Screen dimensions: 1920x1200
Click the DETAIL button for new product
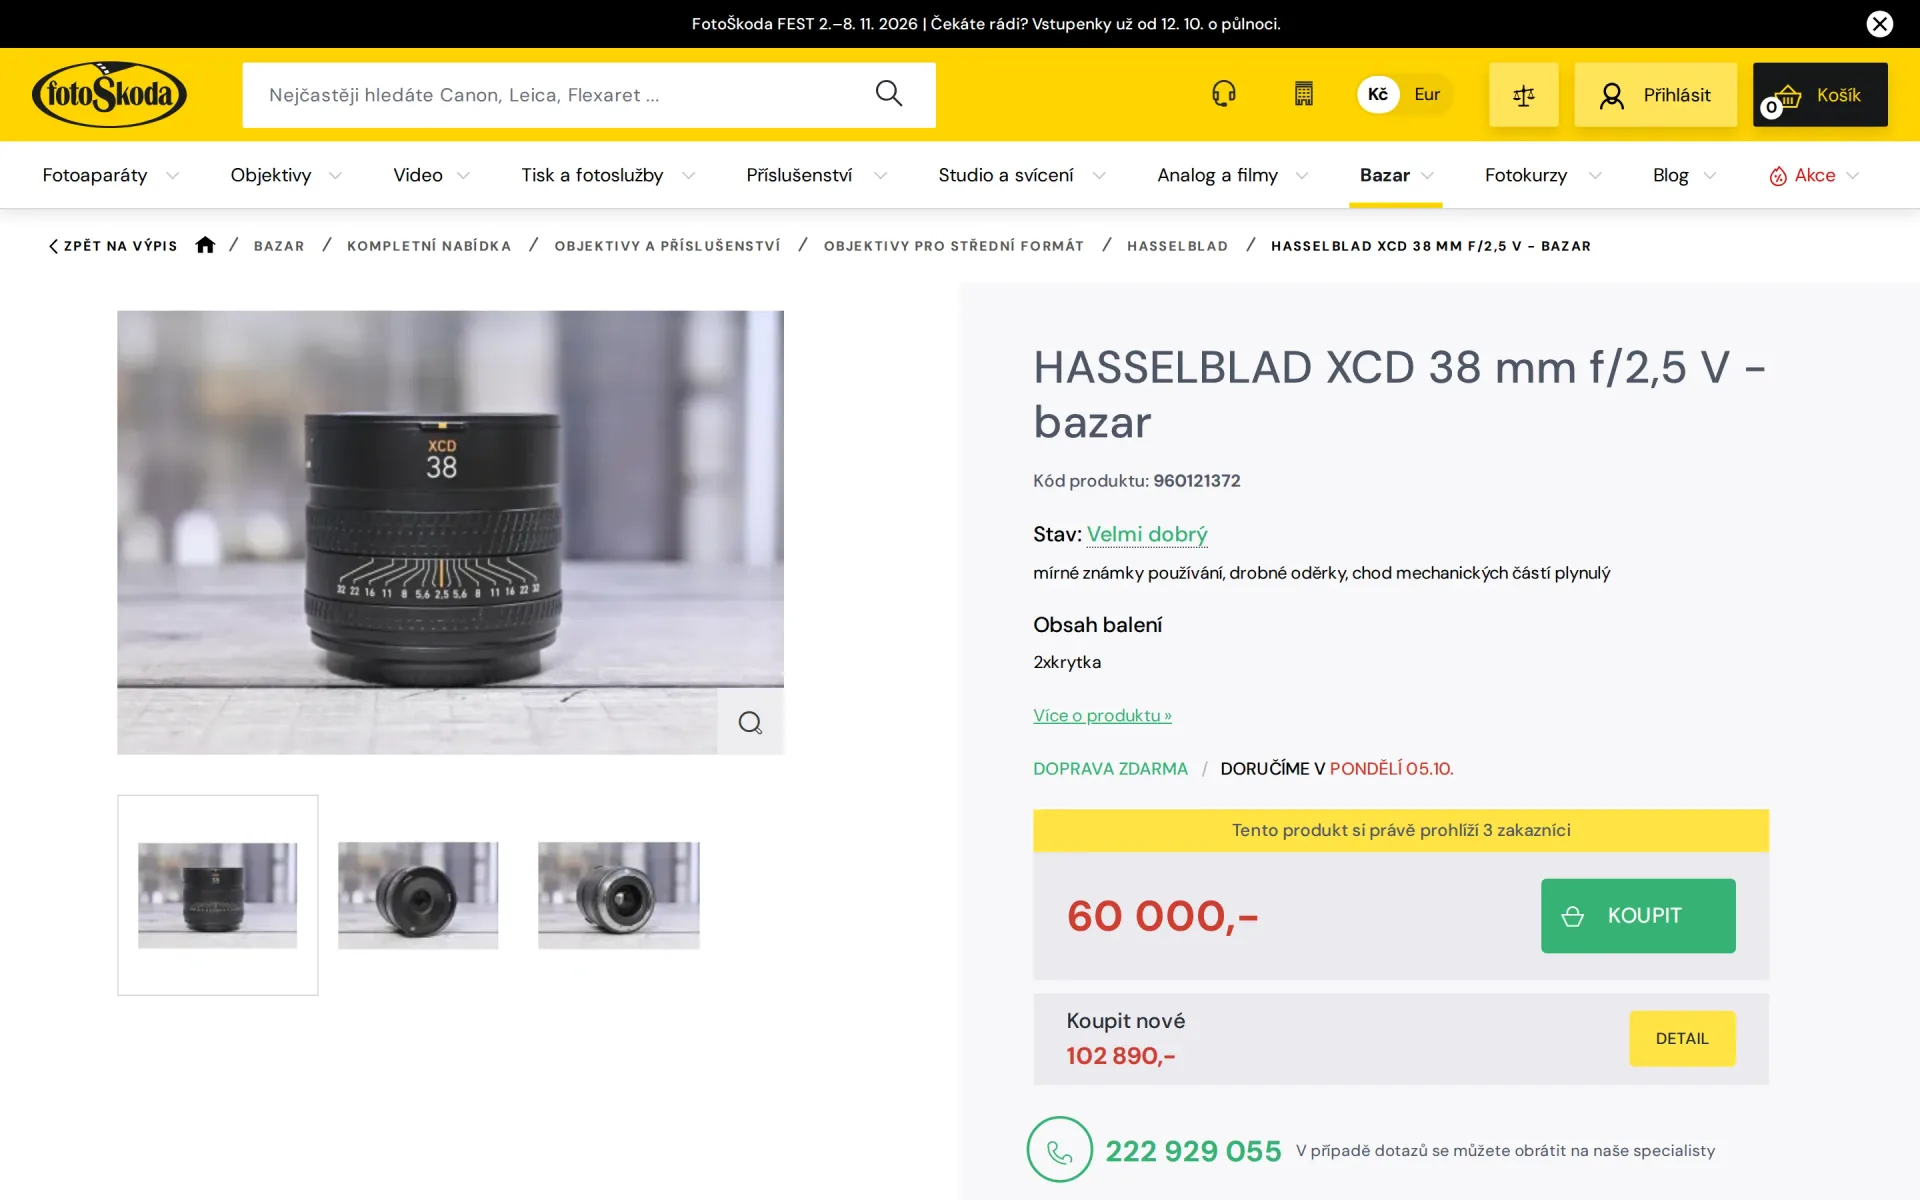[1682, 1038]
